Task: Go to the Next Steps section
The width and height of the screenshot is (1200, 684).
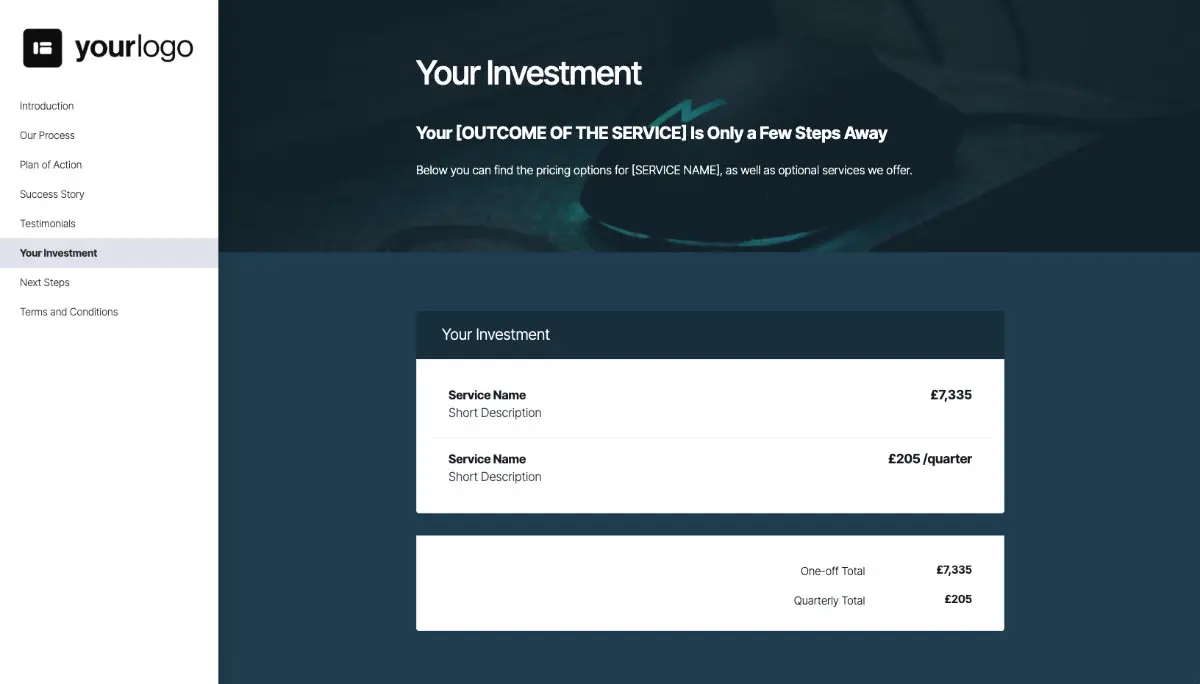Action: (x=44, y=282)
